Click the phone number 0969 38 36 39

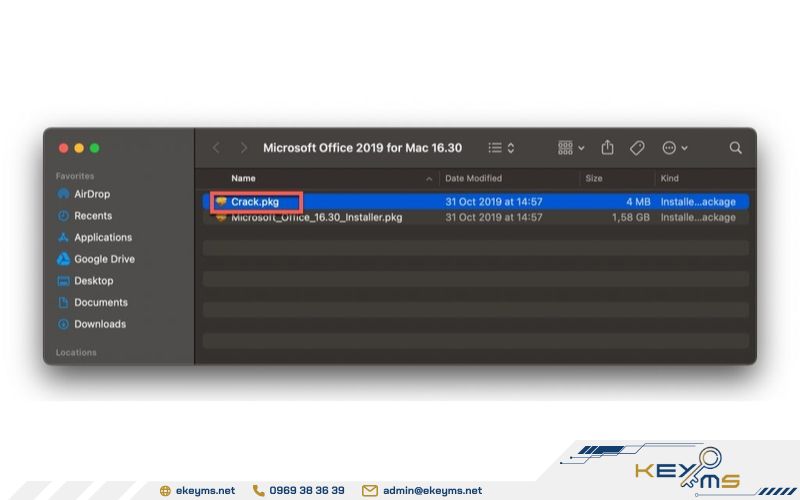[x=307, y=490]
